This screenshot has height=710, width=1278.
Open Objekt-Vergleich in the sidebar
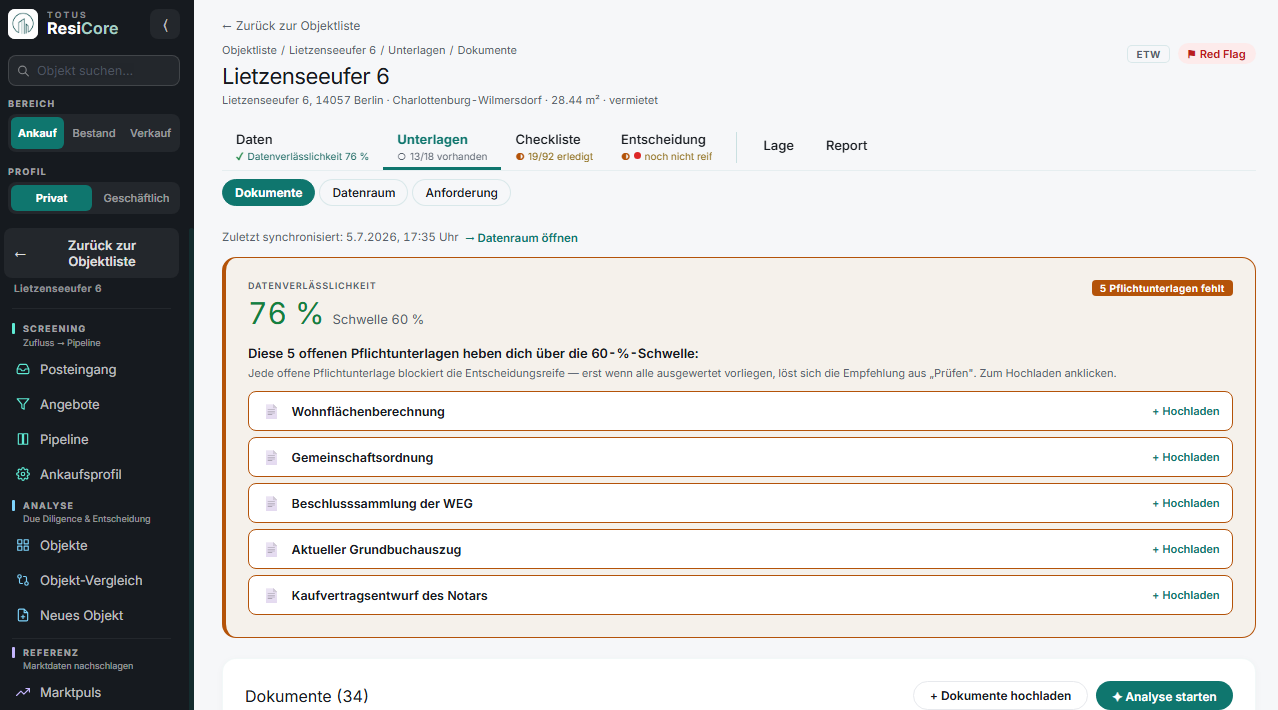[x=91, y=580]
